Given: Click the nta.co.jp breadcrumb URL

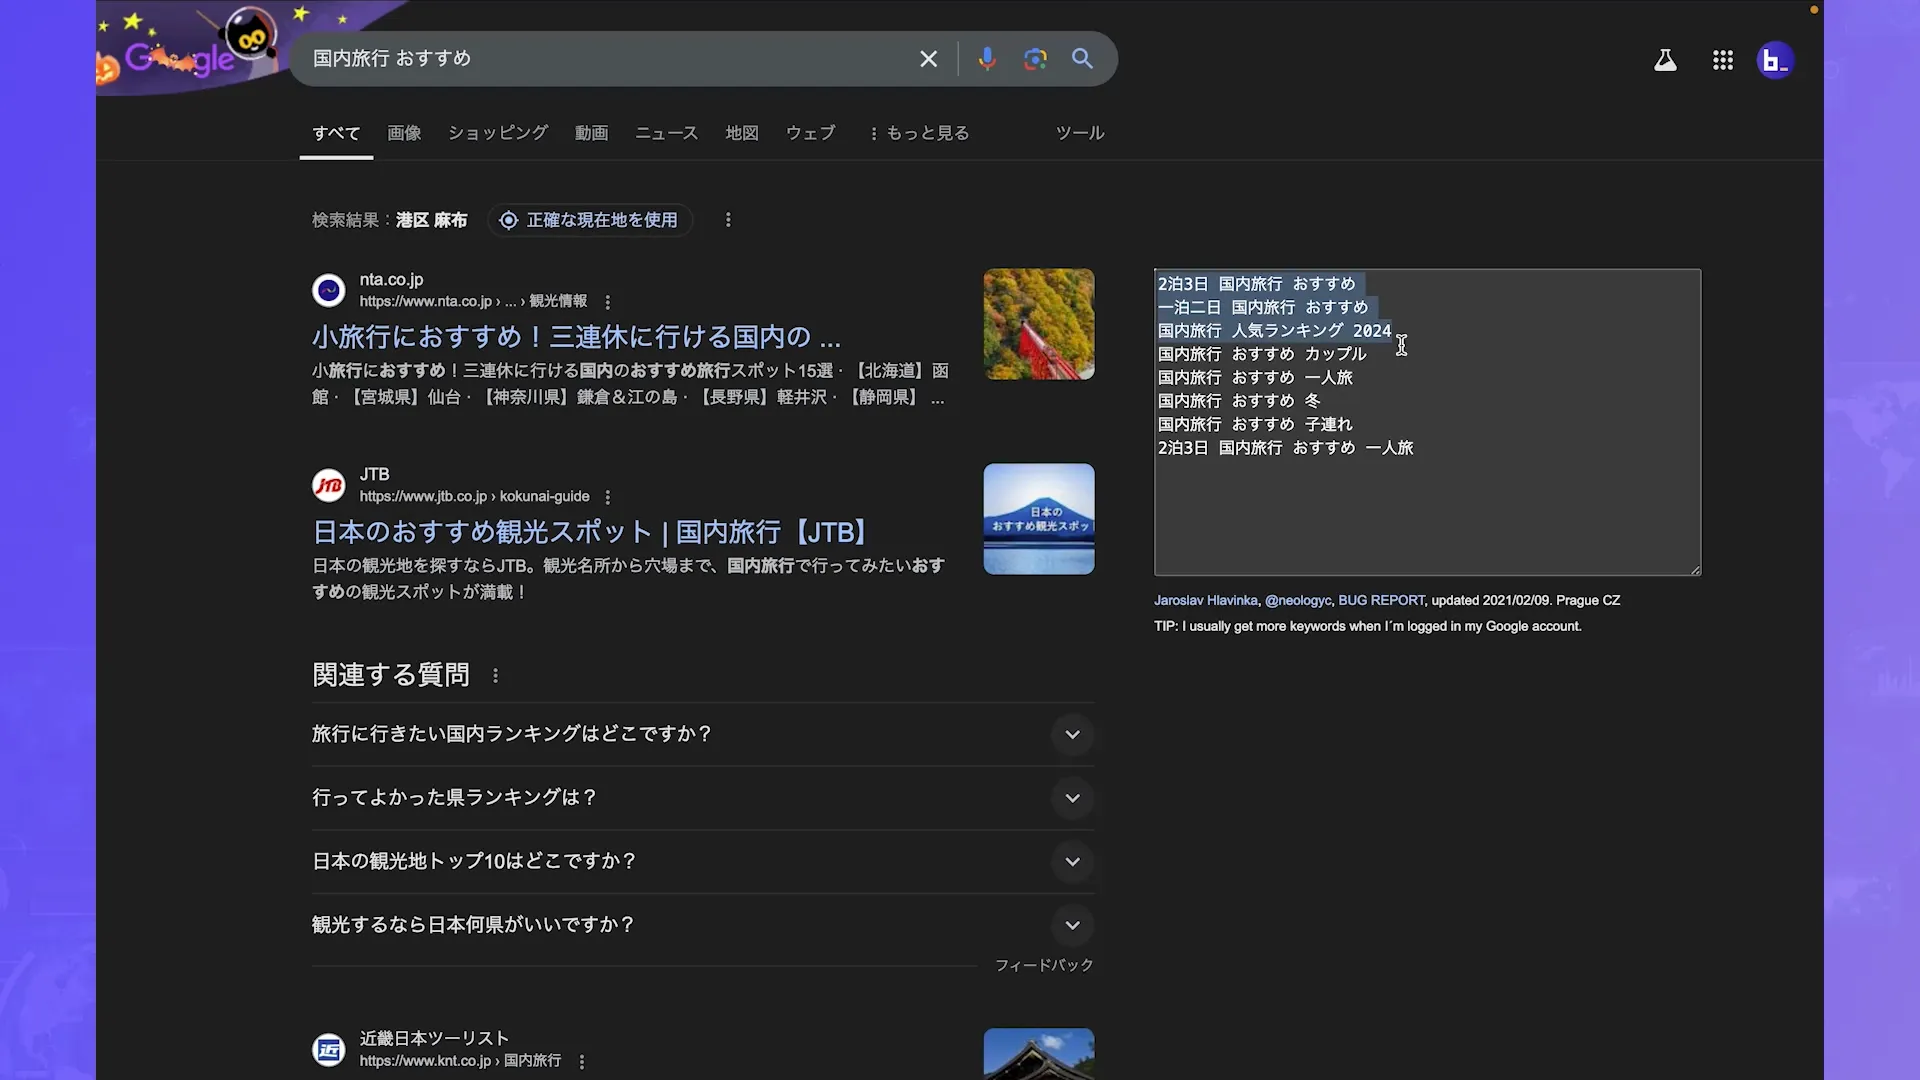Looking at the screenshot, I should [x=473, y=302].
